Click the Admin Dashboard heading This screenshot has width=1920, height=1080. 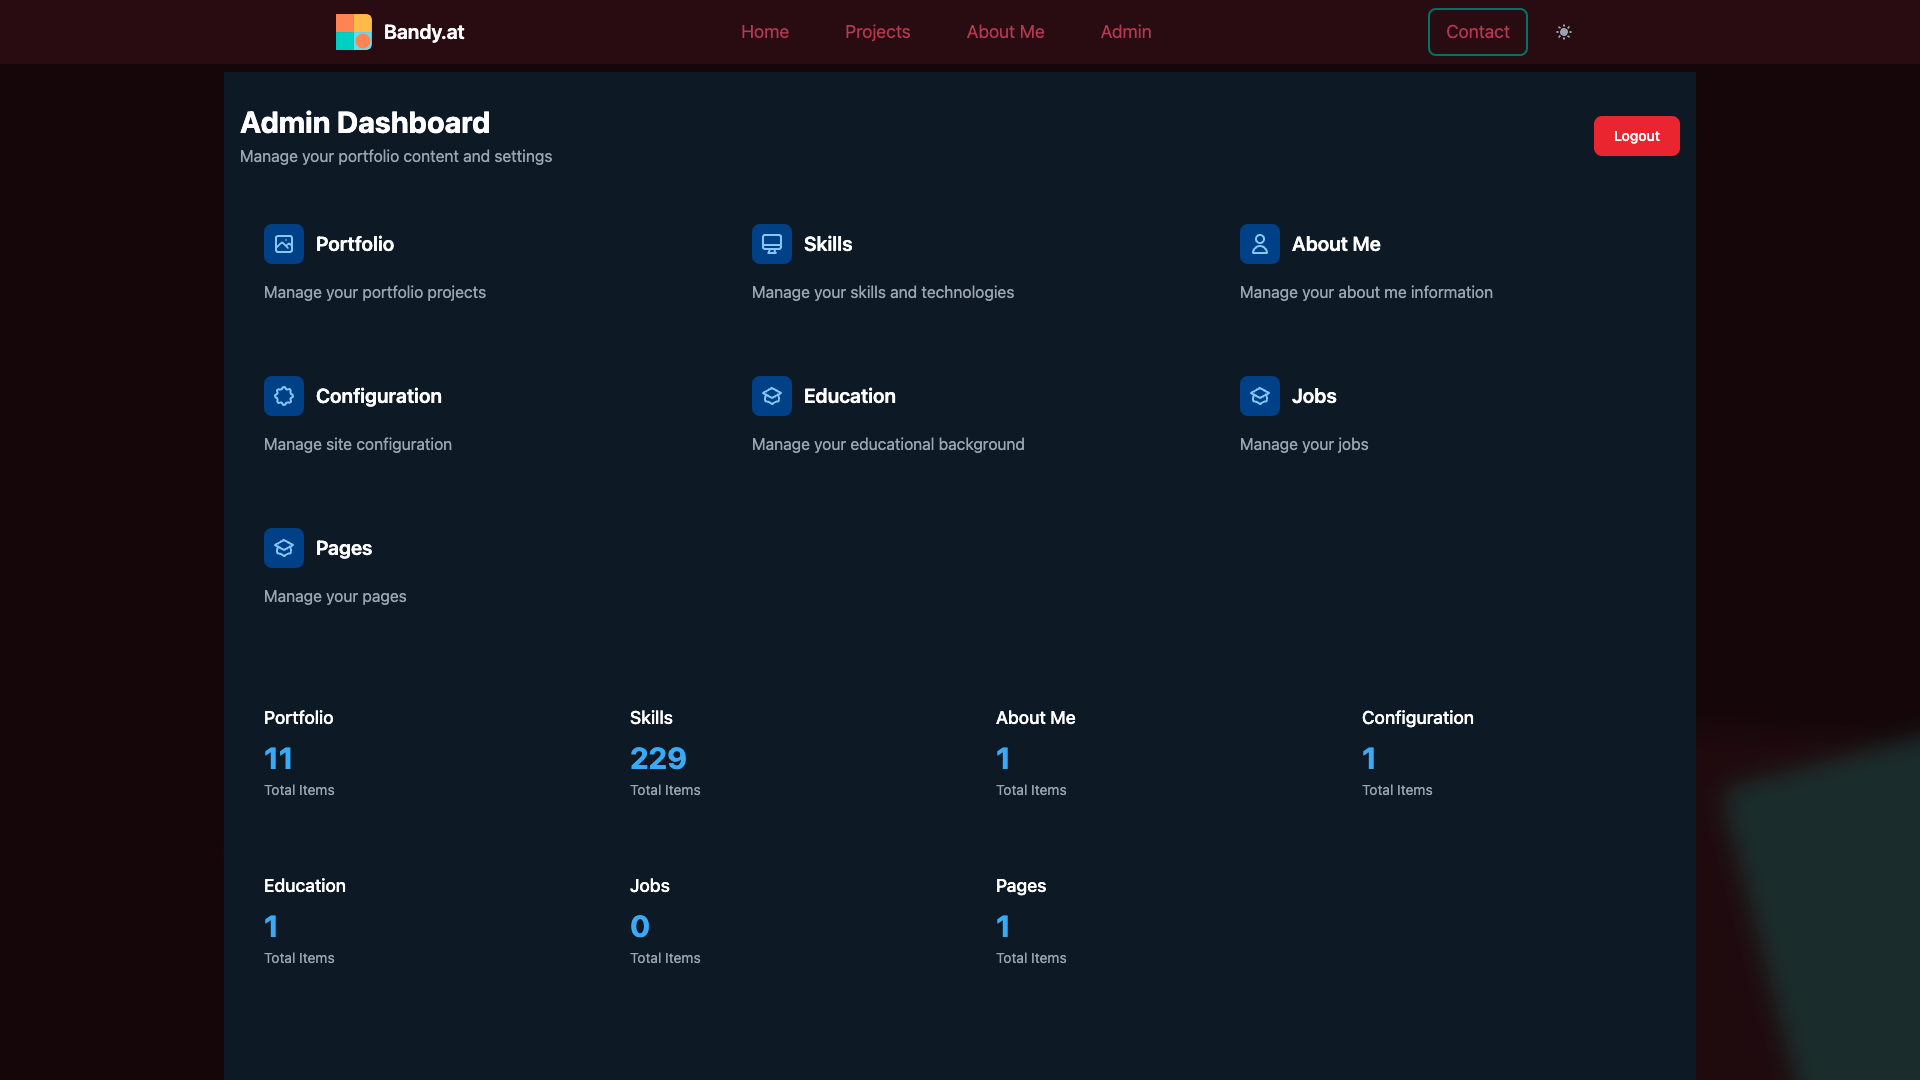coord(365,122)
